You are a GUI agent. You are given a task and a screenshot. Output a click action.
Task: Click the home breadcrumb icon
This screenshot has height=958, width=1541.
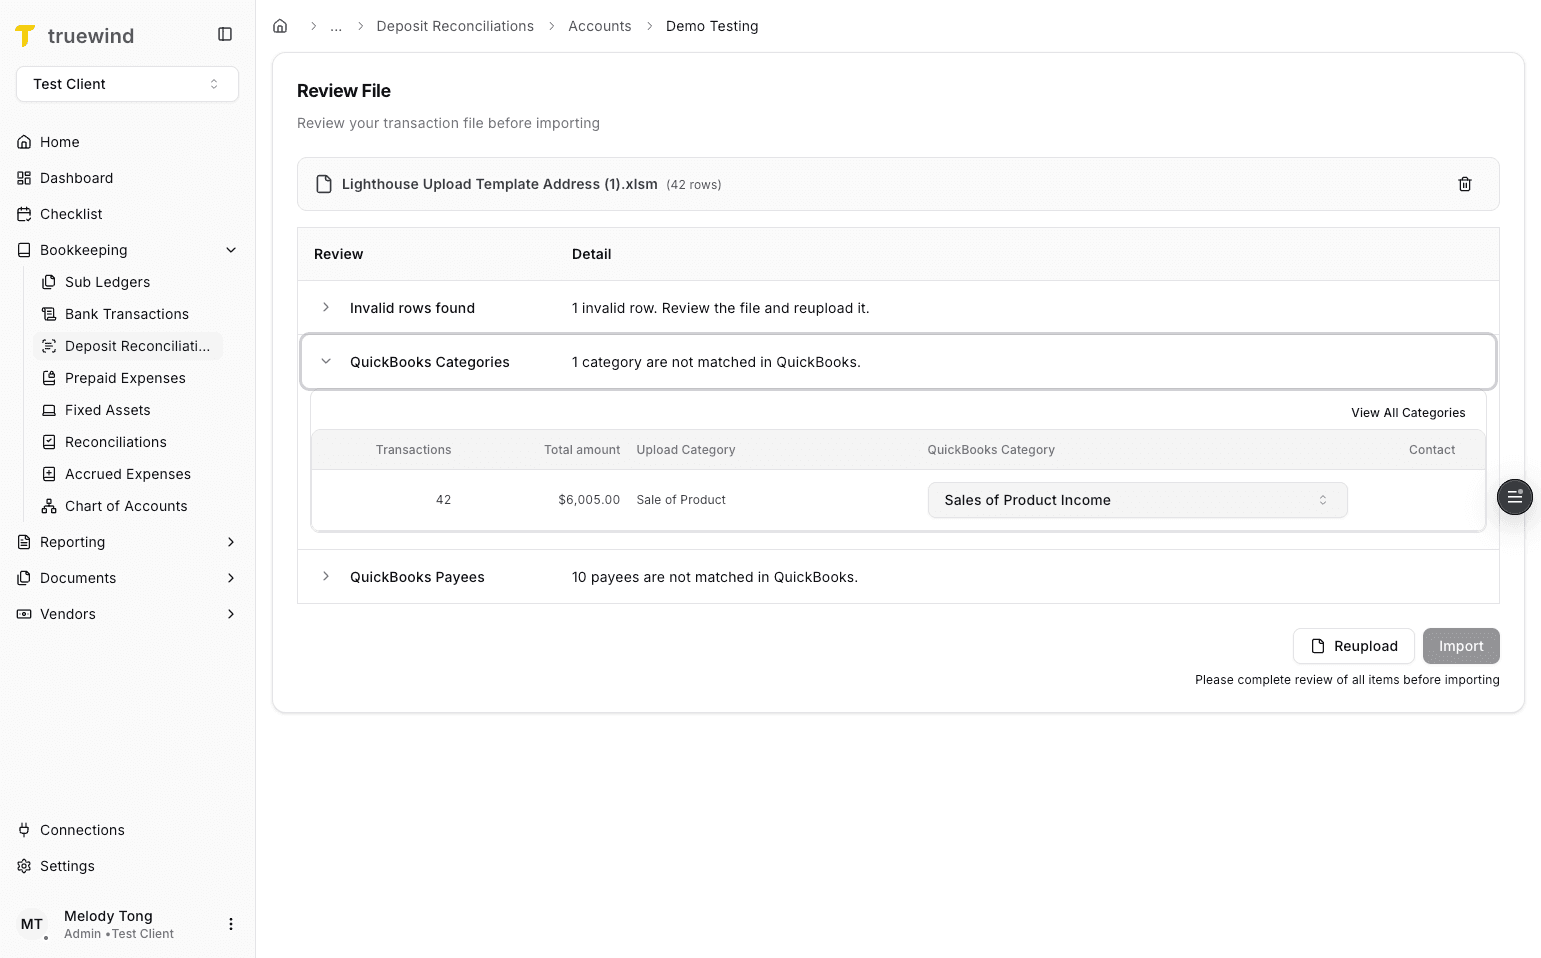coord(280,26)
